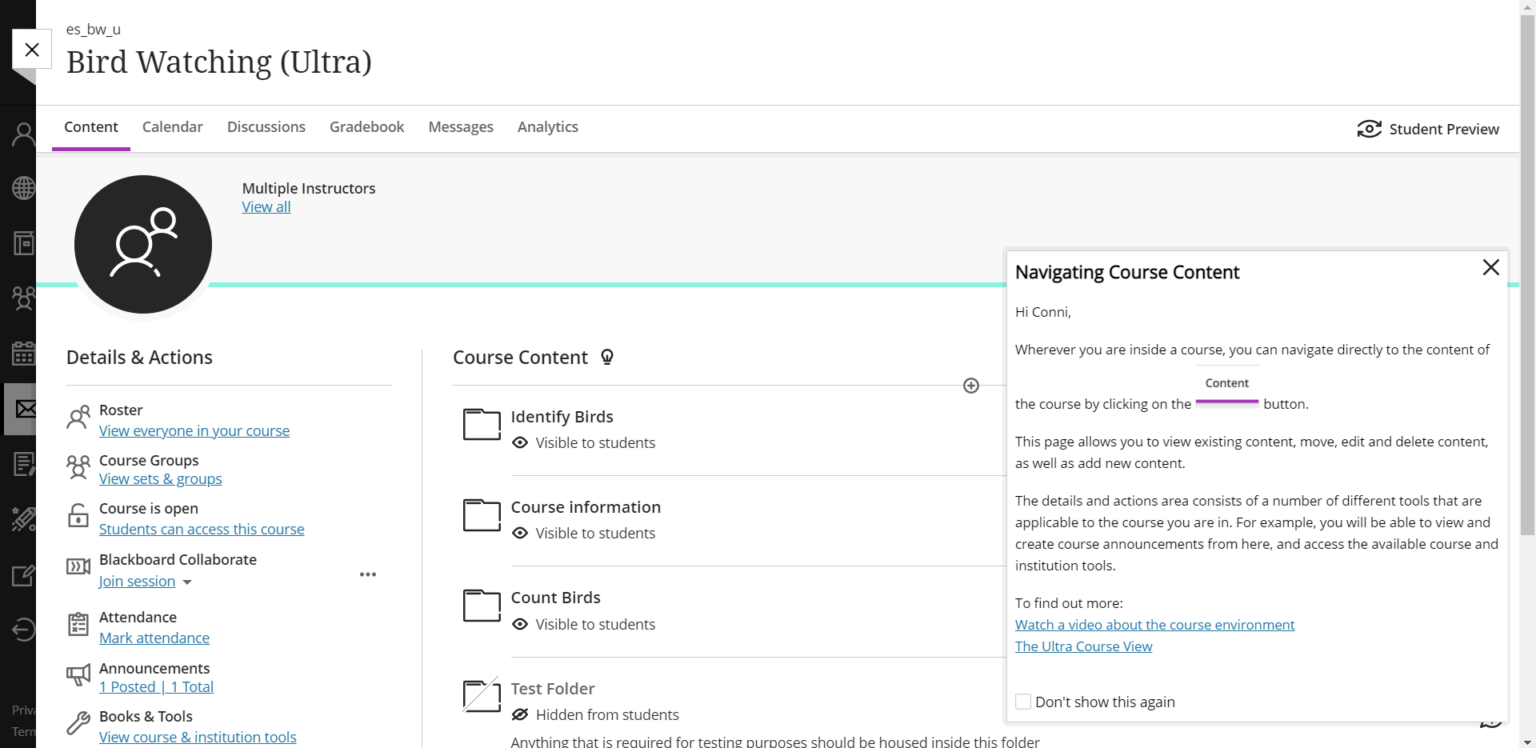1536x748 pixels.
Task: Click the Student Preview button label
Action: pos(1444,129)
